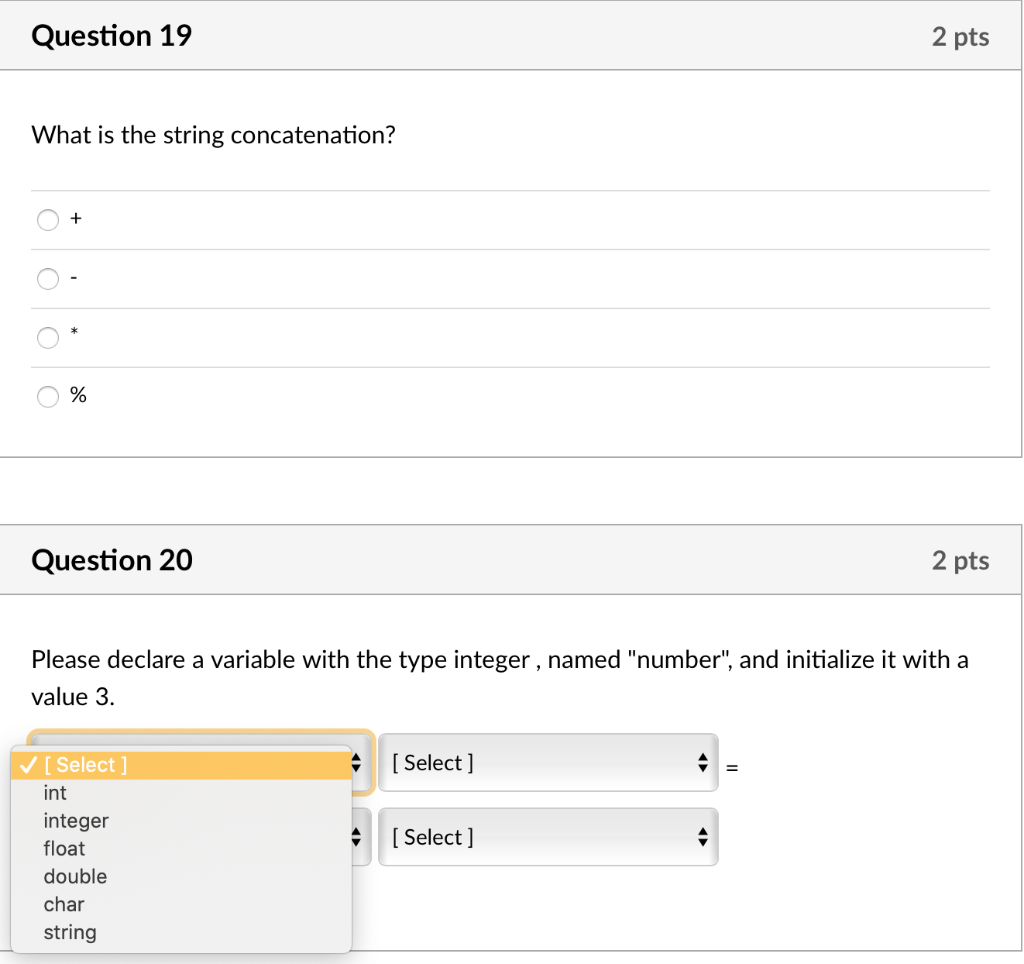The height and width of the screenshot is (964, 1024).
Task: Select the "%" radio button
Action: (47, 396)
